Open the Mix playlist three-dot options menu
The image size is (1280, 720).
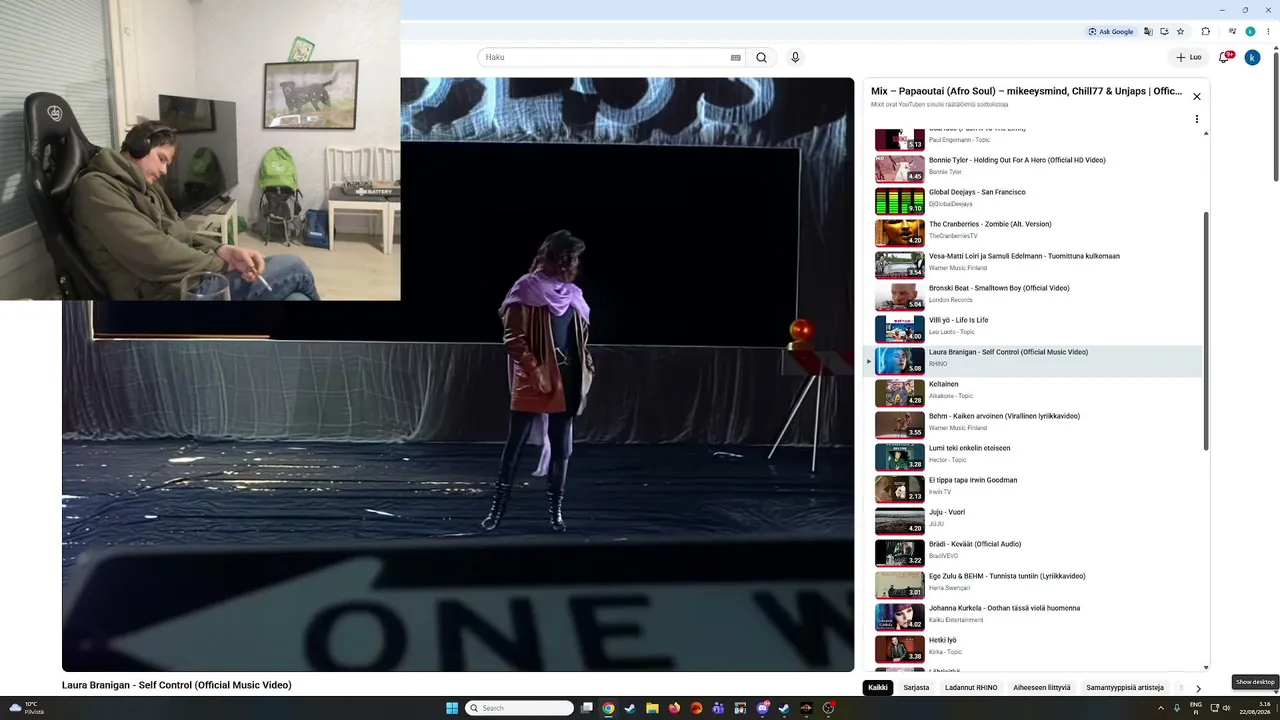[x=1197, y=119]
